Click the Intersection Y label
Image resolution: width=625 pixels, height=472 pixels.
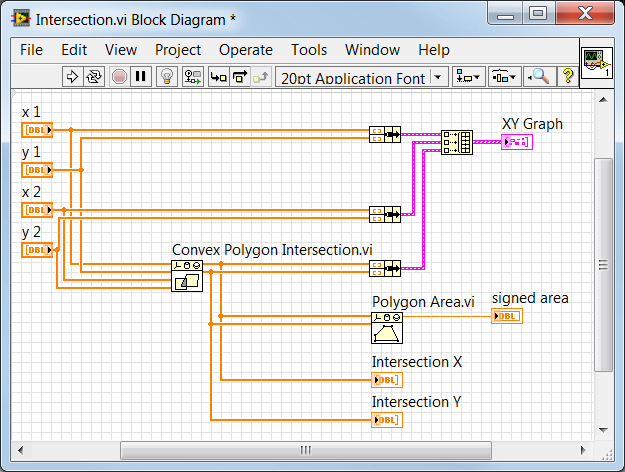tap(417, 402)
